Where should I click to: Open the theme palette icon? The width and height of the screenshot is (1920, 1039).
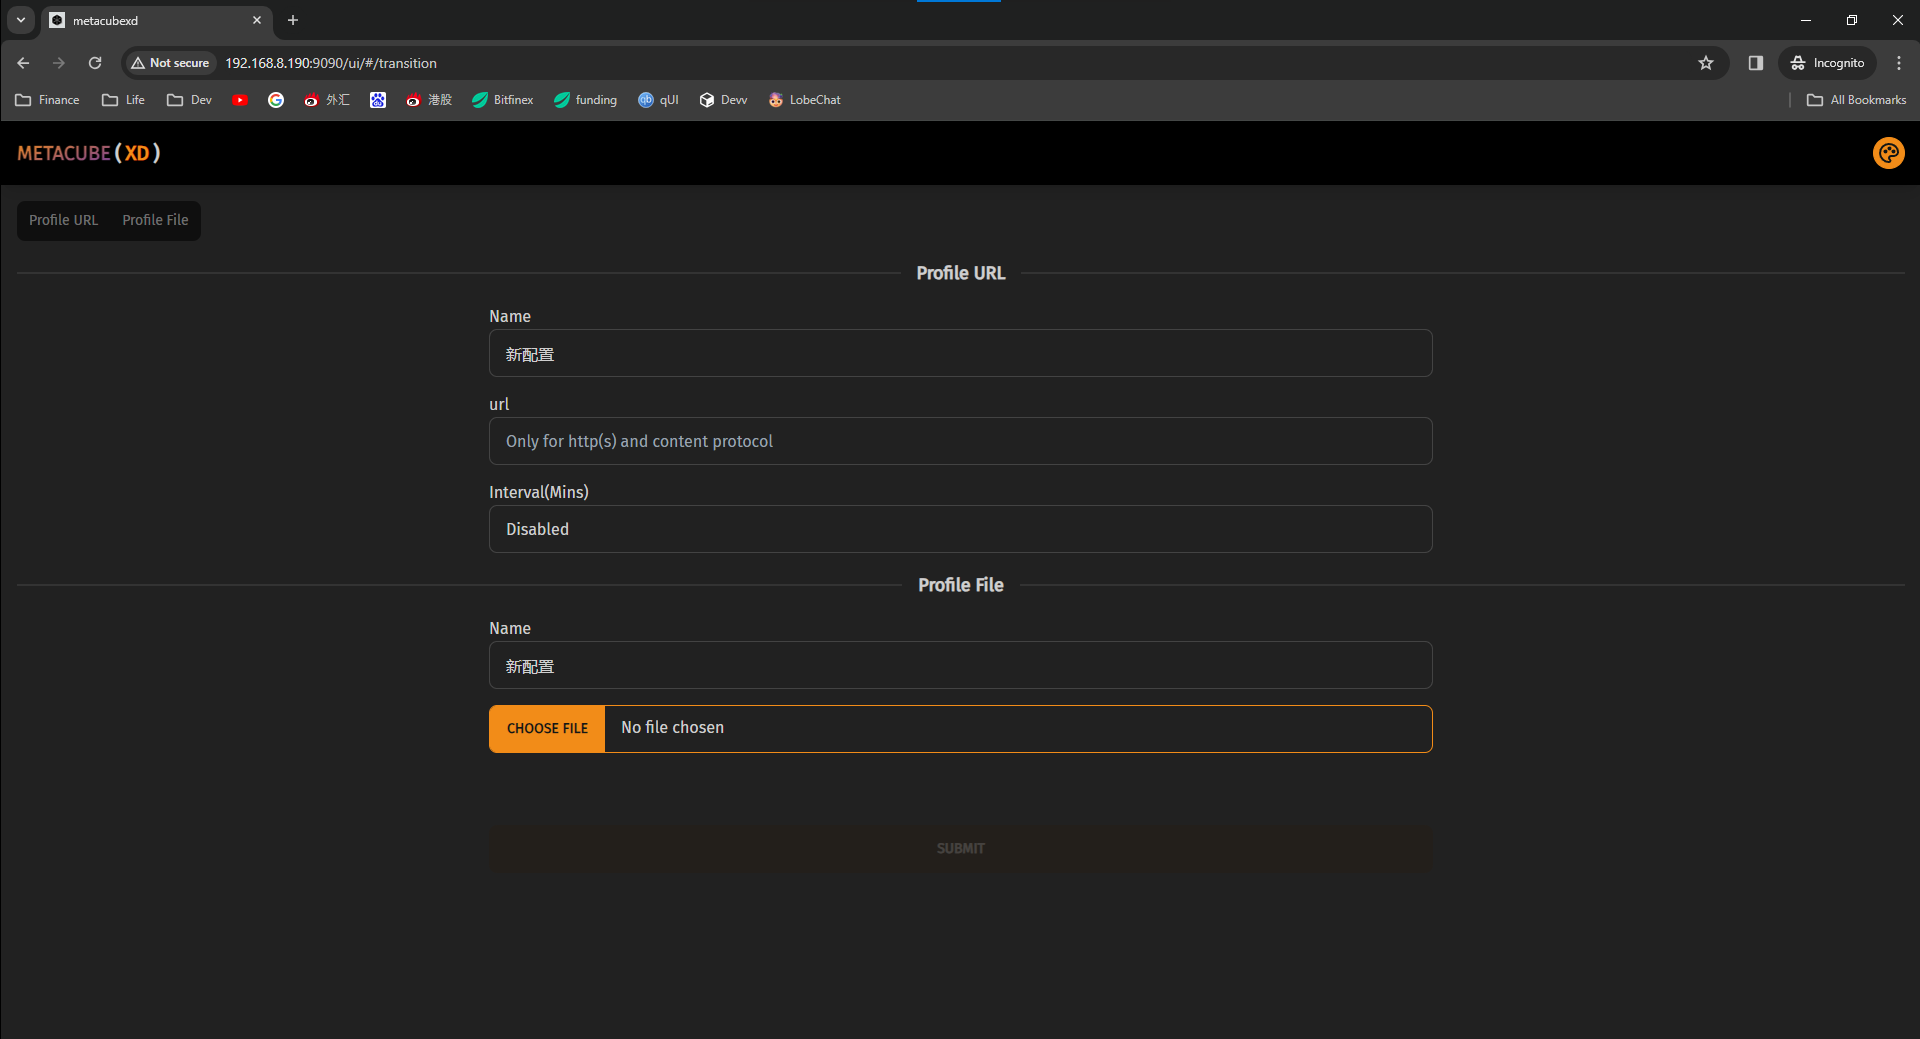1888,153
